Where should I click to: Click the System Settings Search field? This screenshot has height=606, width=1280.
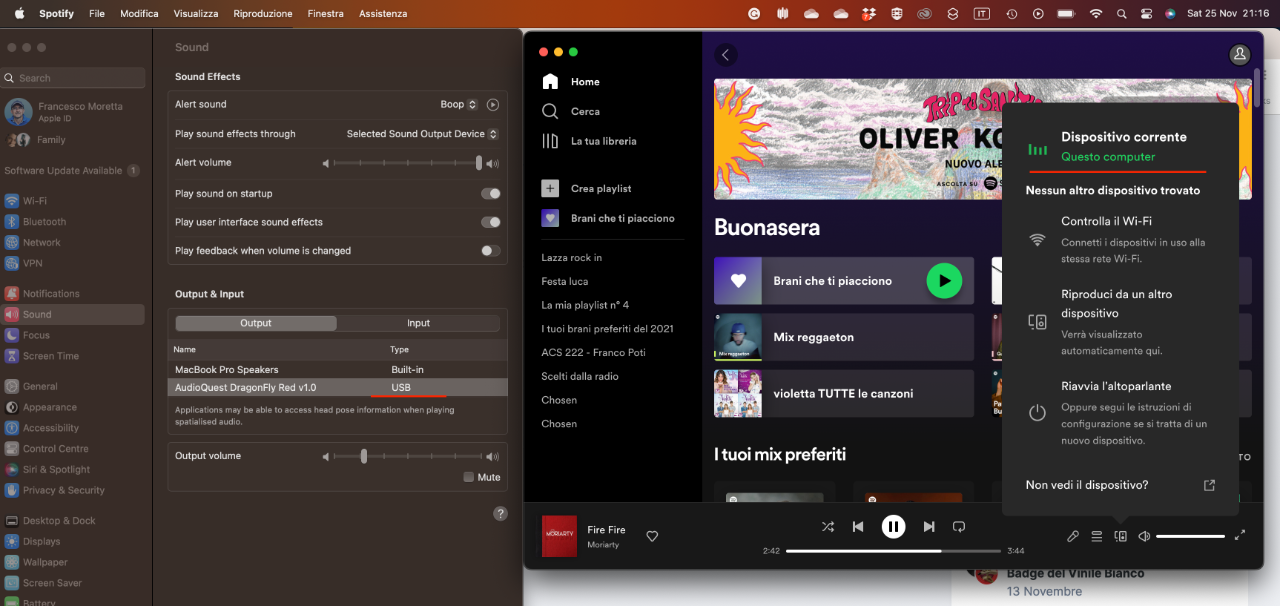point(73,78)
